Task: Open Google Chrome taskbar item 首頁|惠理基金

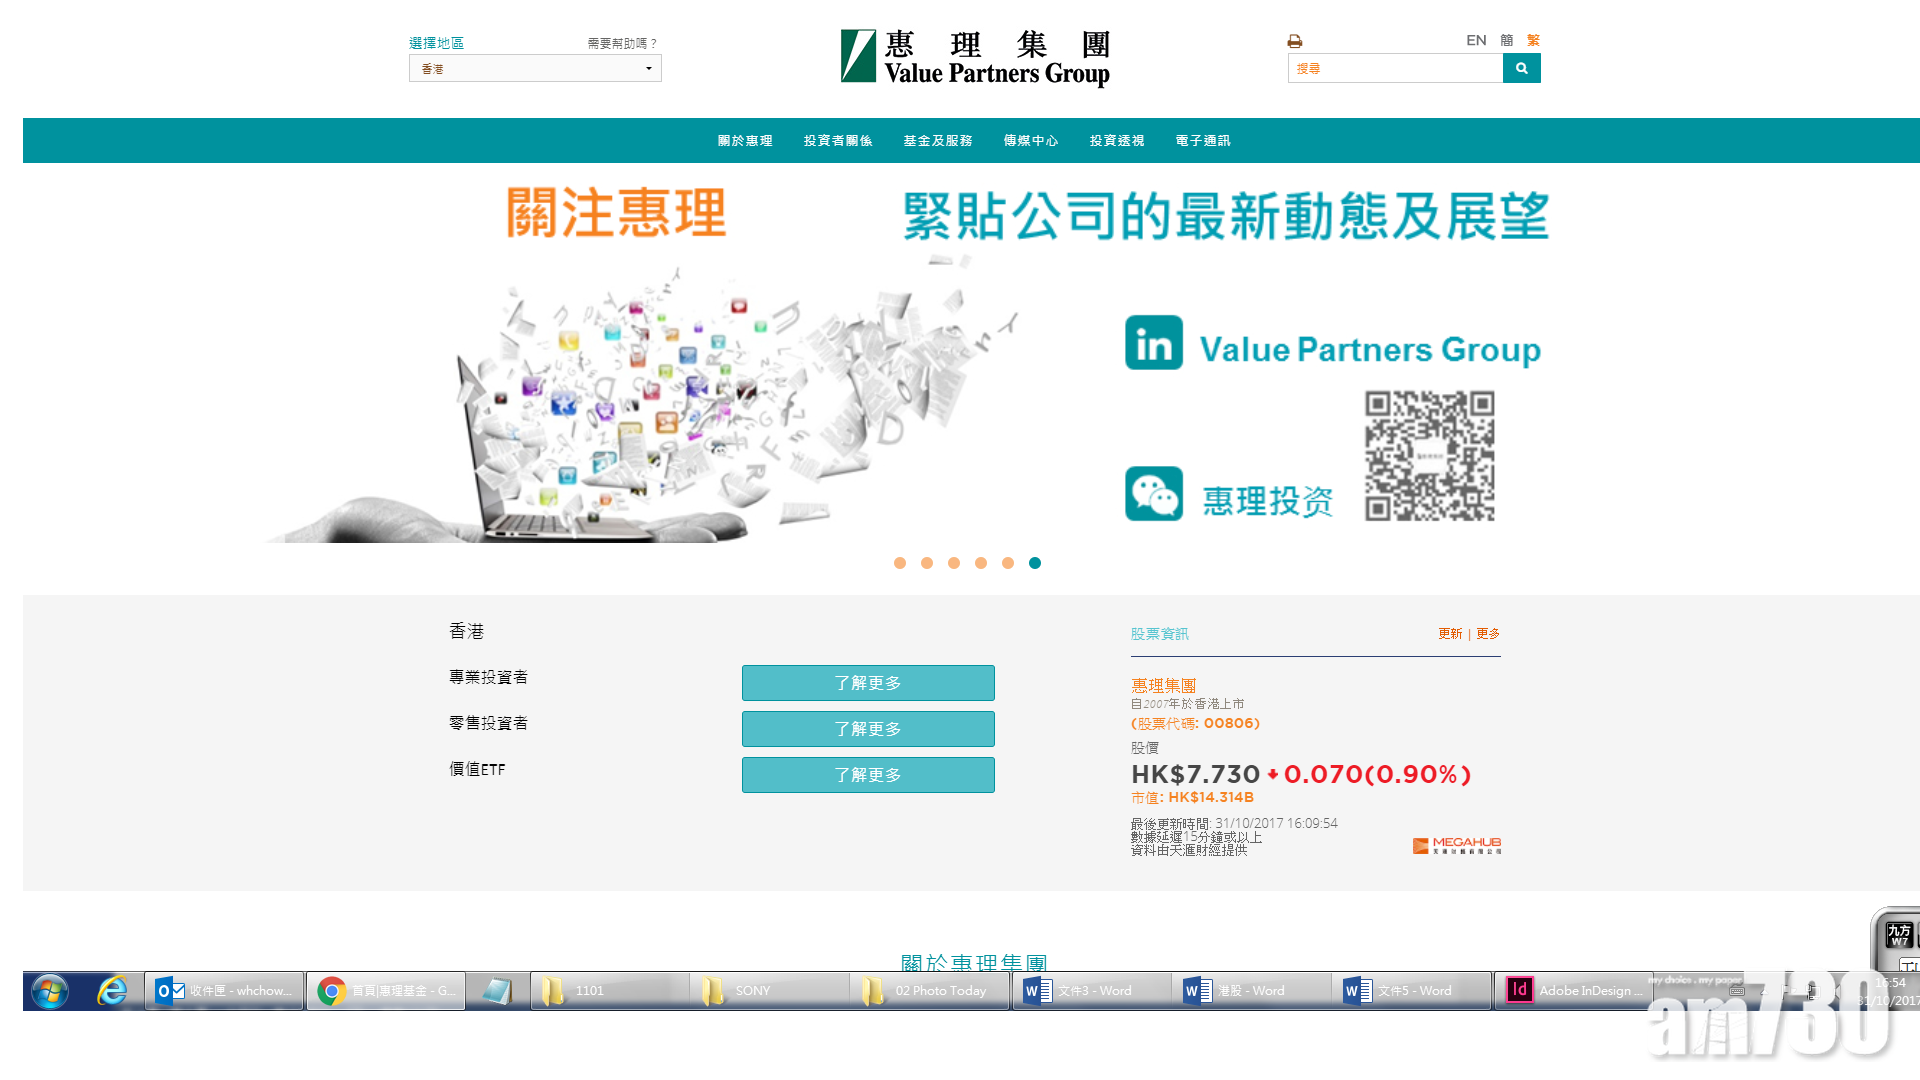Action: pyautogui.click(x=385, y=990)
